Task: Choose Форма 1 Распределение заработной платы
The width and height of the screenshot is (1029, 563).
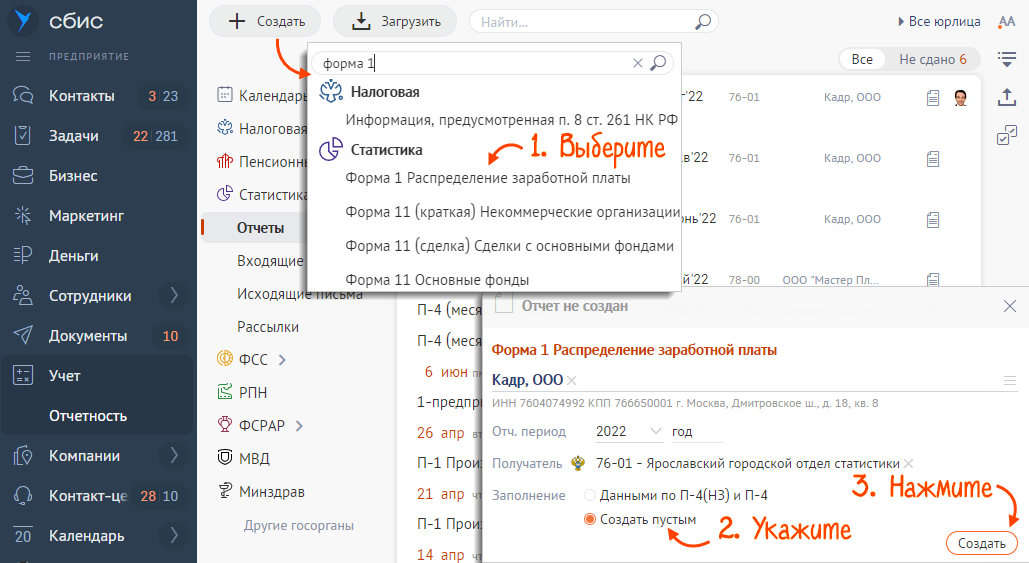Action: click(488, 178)
